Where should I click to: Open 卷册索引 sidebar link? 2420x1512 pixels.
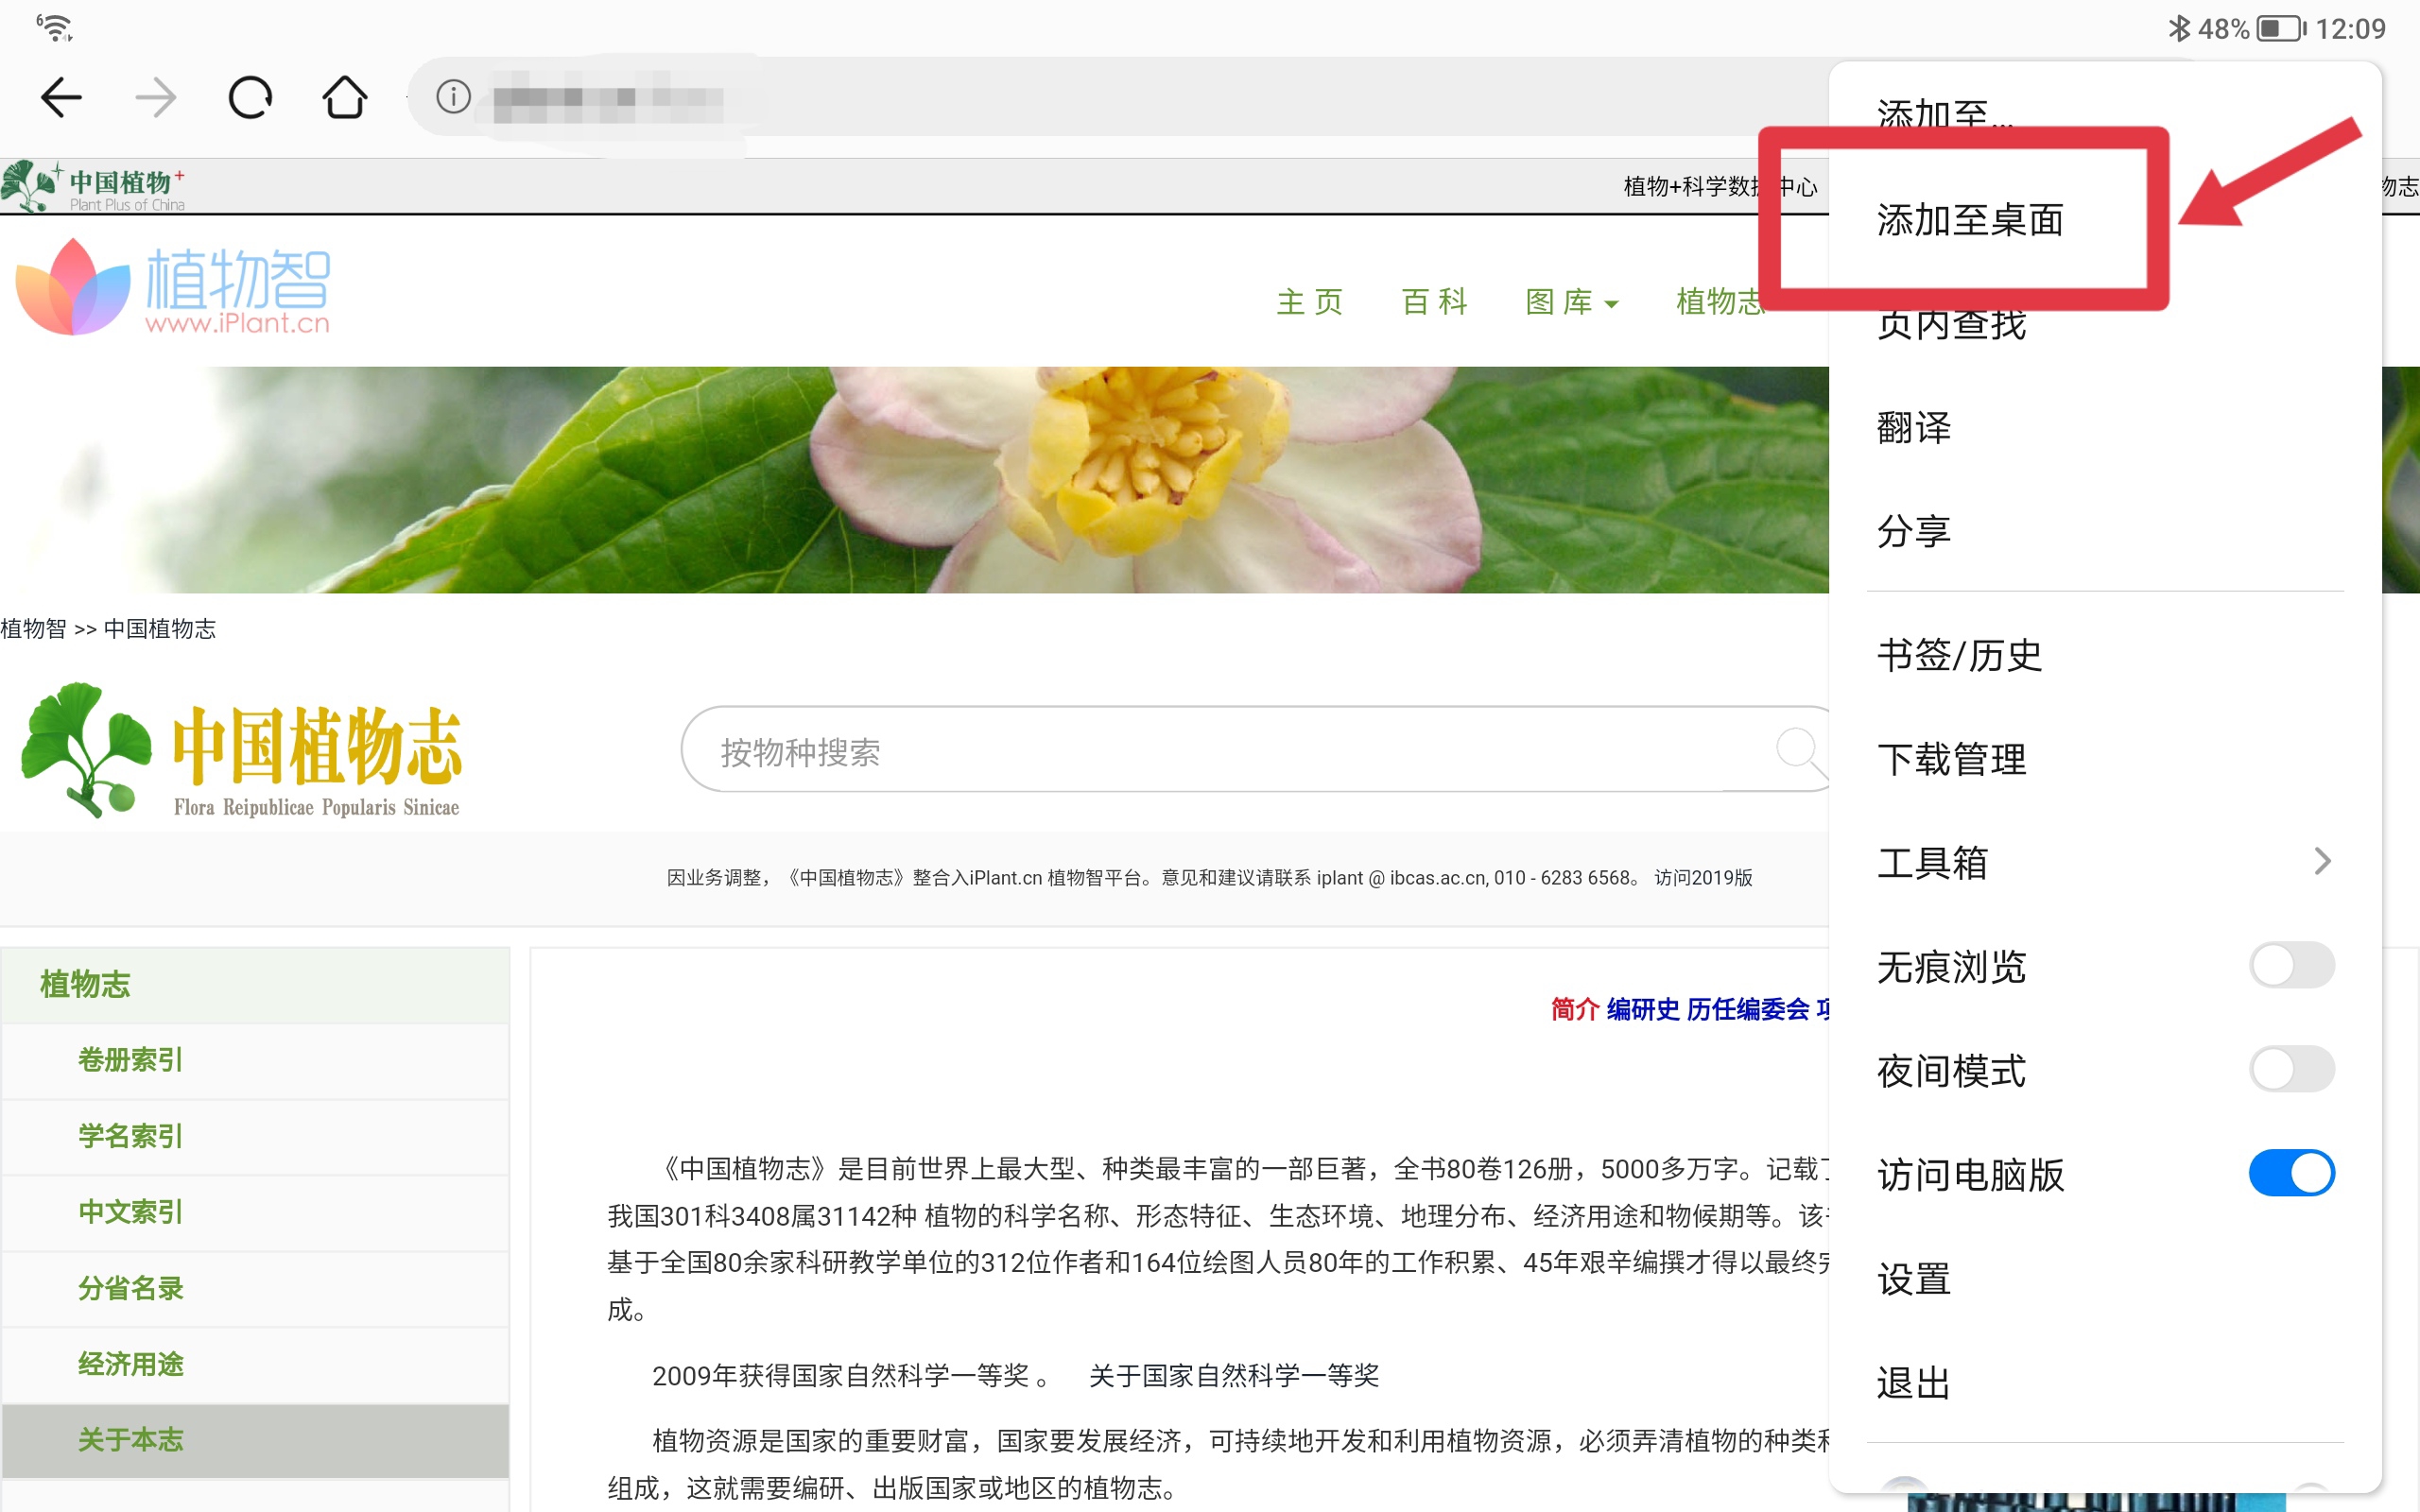(131, 1060)
